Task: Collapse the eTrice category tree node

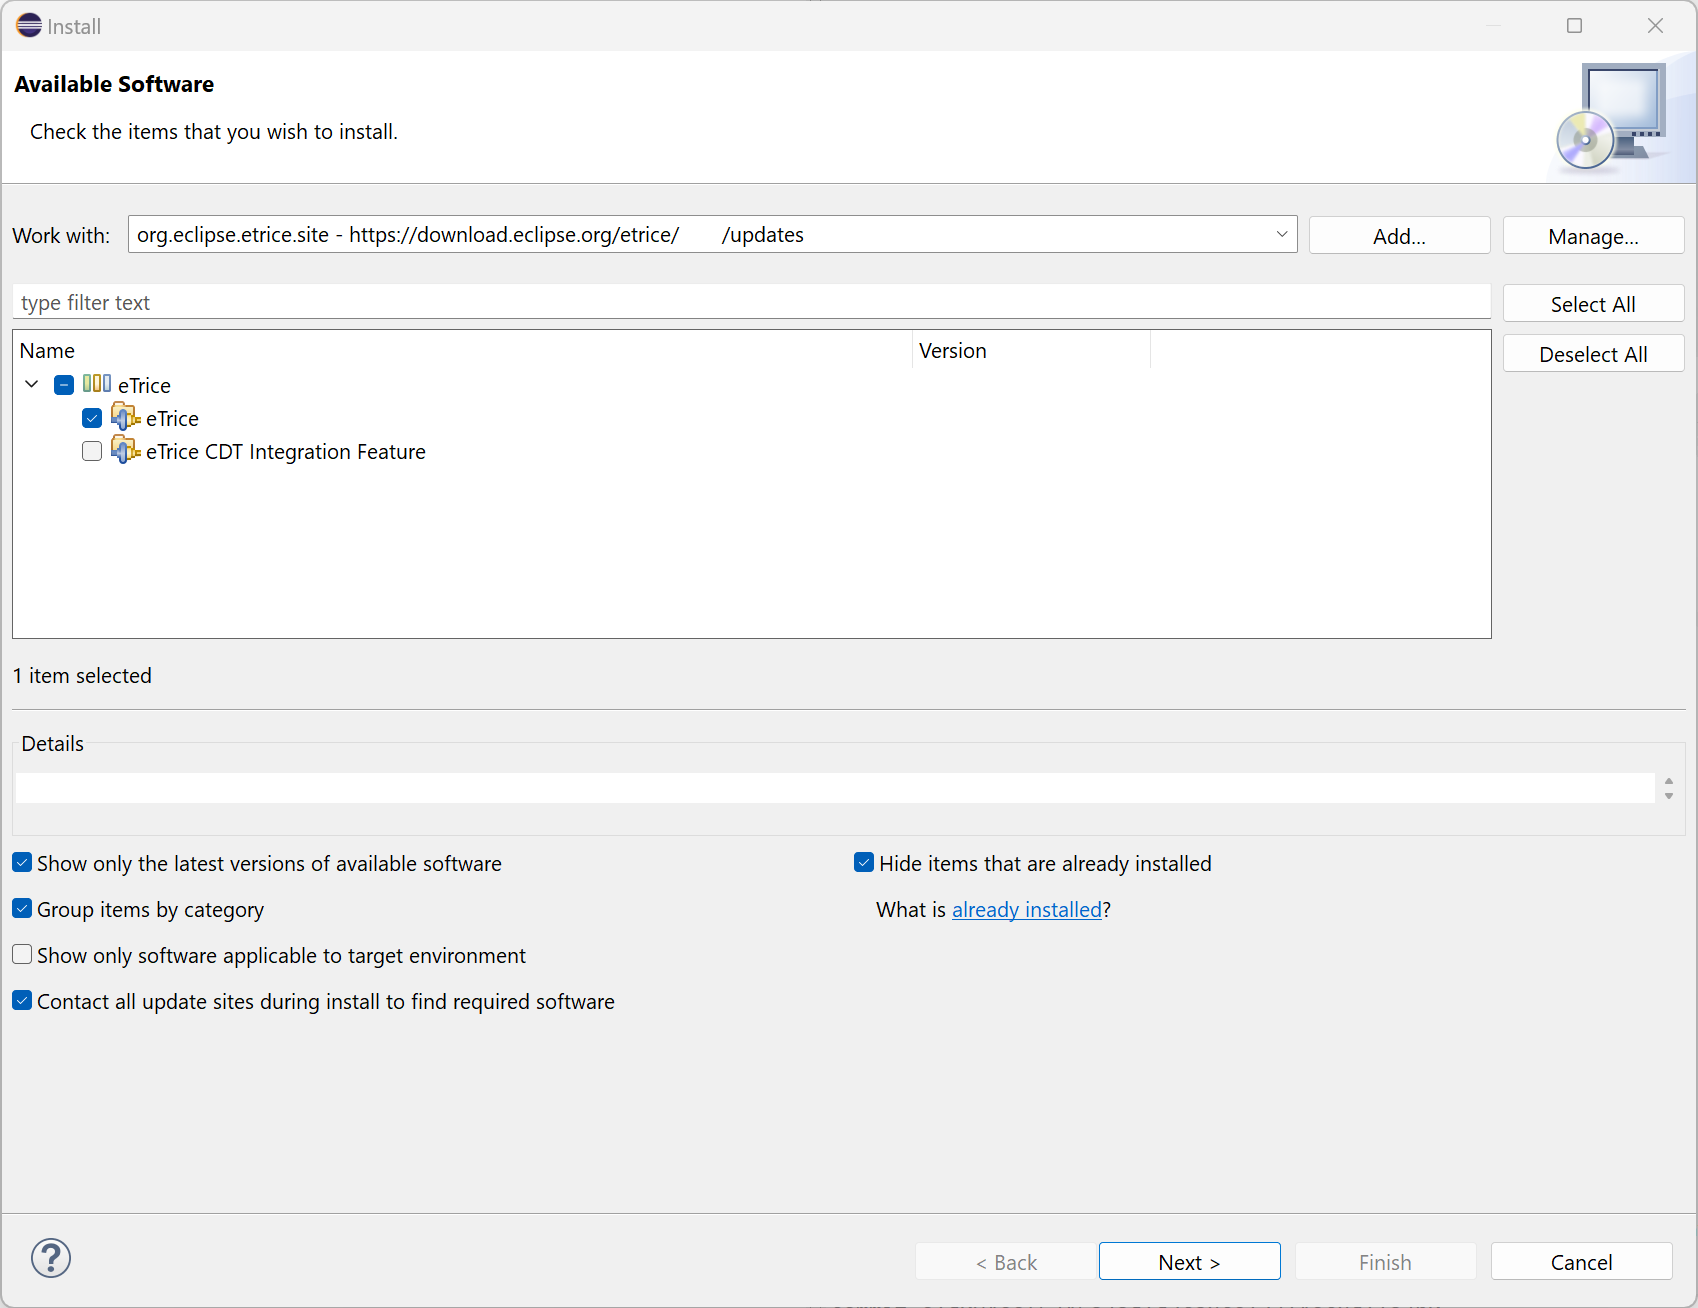Action: [x=32, y=384]
